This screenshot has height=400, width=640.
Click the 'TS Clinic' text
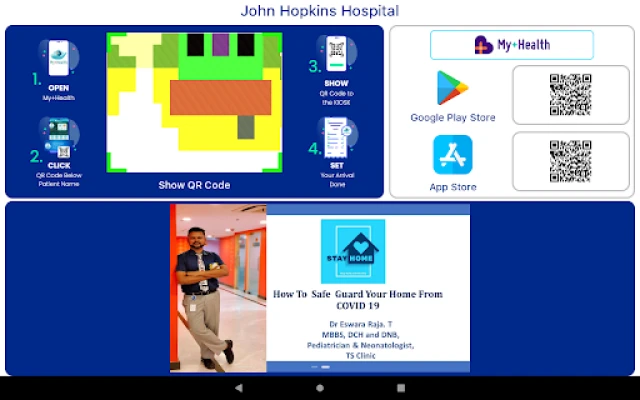pos(361,356)
